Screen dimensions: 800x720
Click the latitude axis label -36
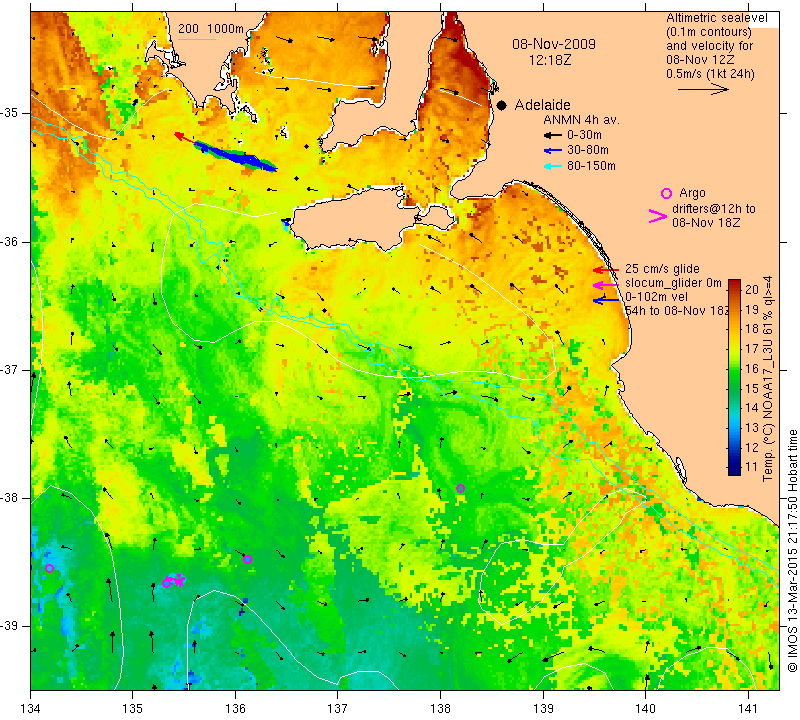[10, 241]
